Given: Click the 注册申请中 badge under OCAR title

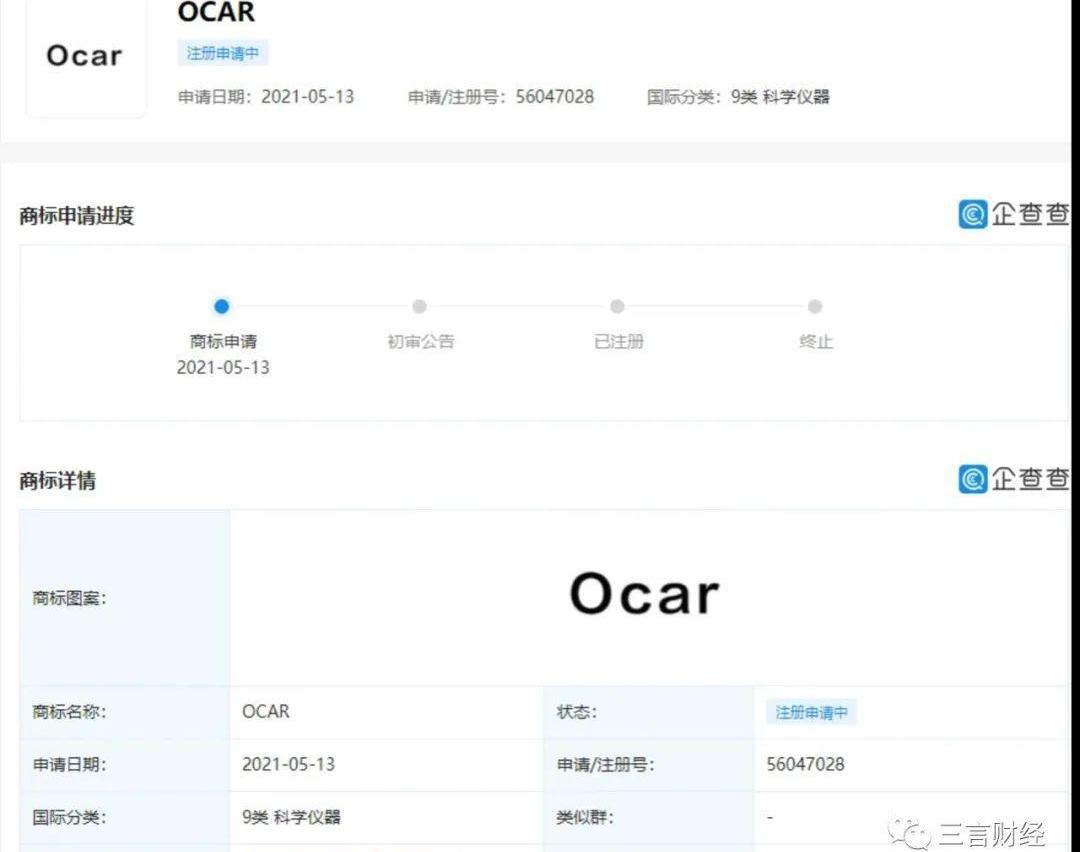Looking at the screenshot, I should [x=223, y=53].
